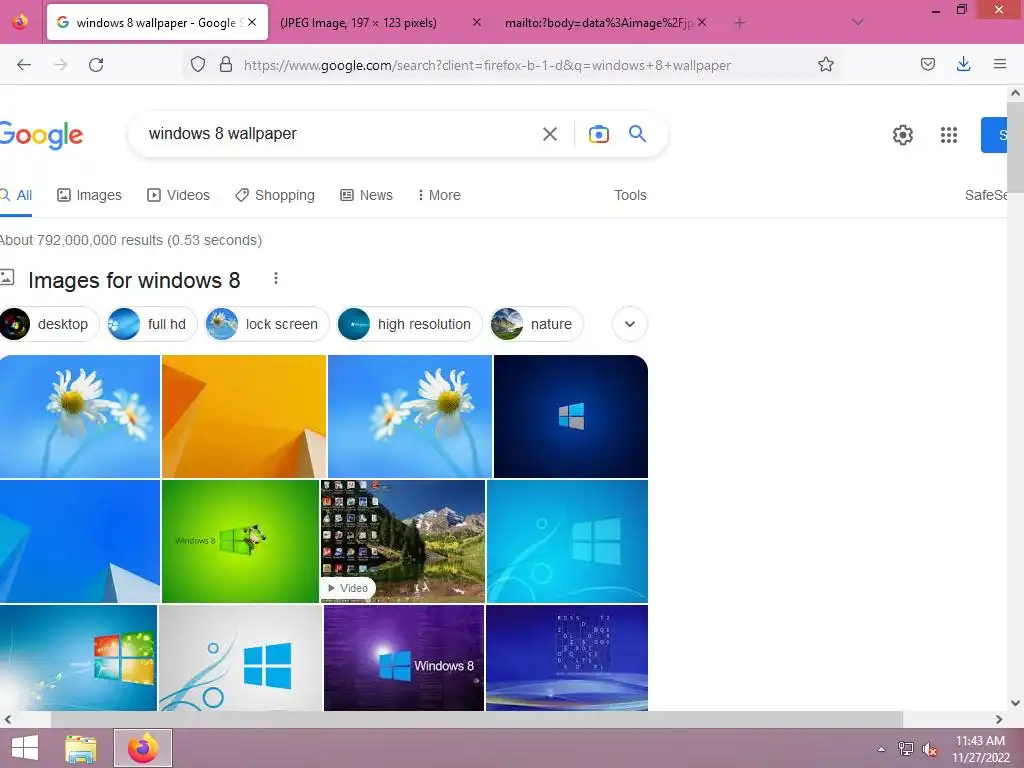This screenshot has height=768, width=1024.
Task: Close the JPEG Image tab
Action: pos(477,22)
